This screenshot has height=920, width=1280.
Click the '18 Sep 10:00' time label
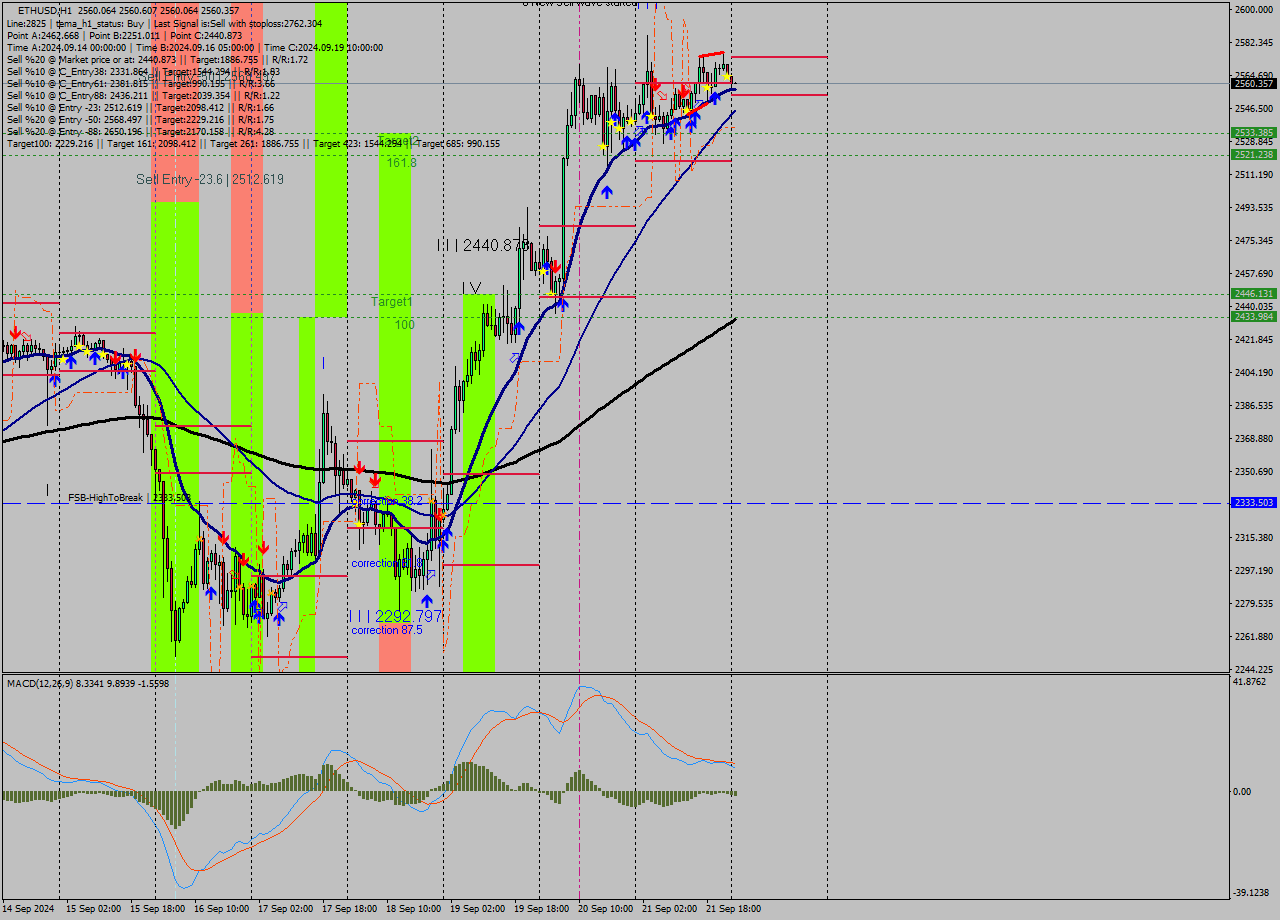pos(414,909)
